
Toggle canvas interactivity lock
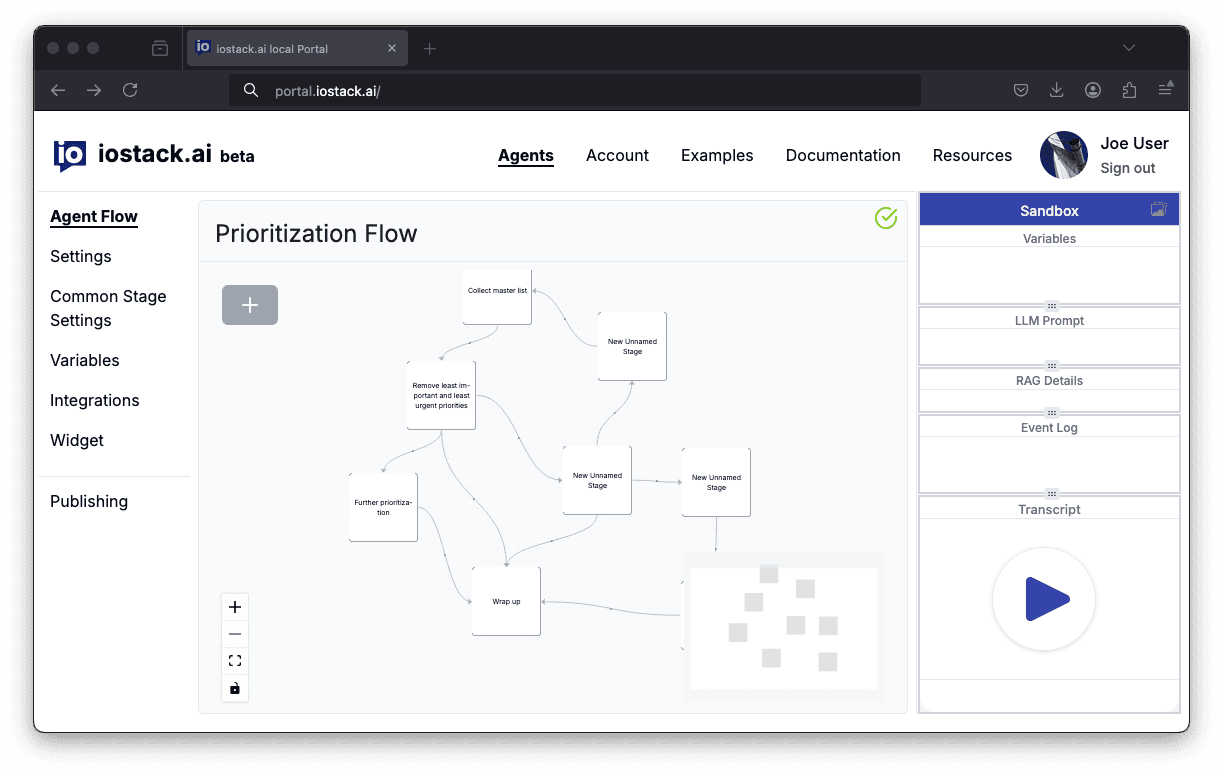click(x=235, y=688)
